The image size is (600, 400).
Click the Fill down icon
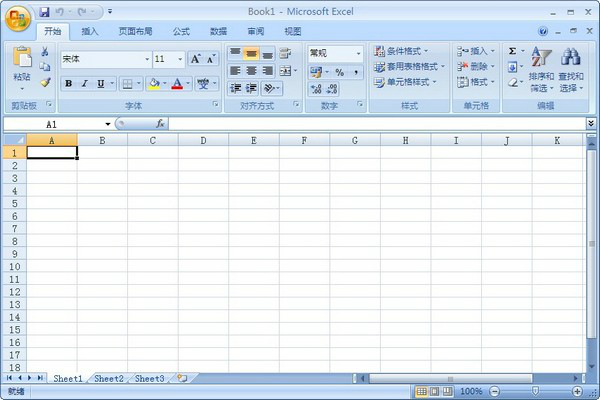point(512,67)
